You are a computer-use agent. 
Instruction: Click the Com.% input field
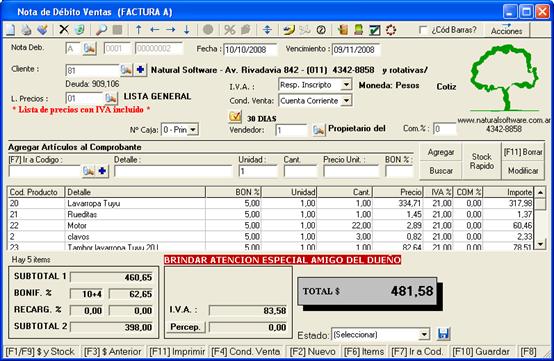pyautogui.click(x=444, y=129)
